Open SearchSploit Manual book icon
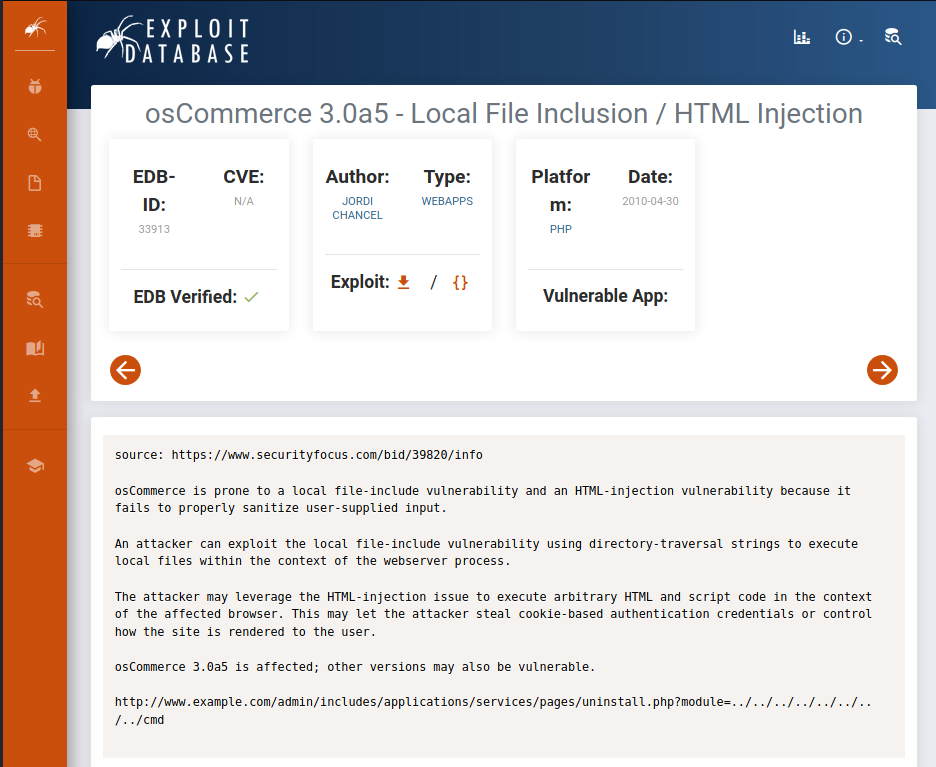 35,348
